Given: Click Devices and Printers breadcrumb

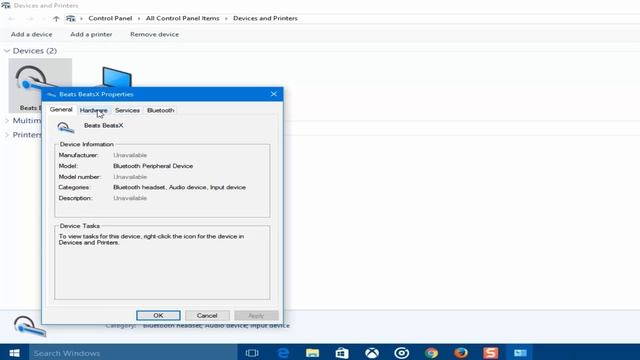Looking at the screenshot, I should [x=265, y=18].
